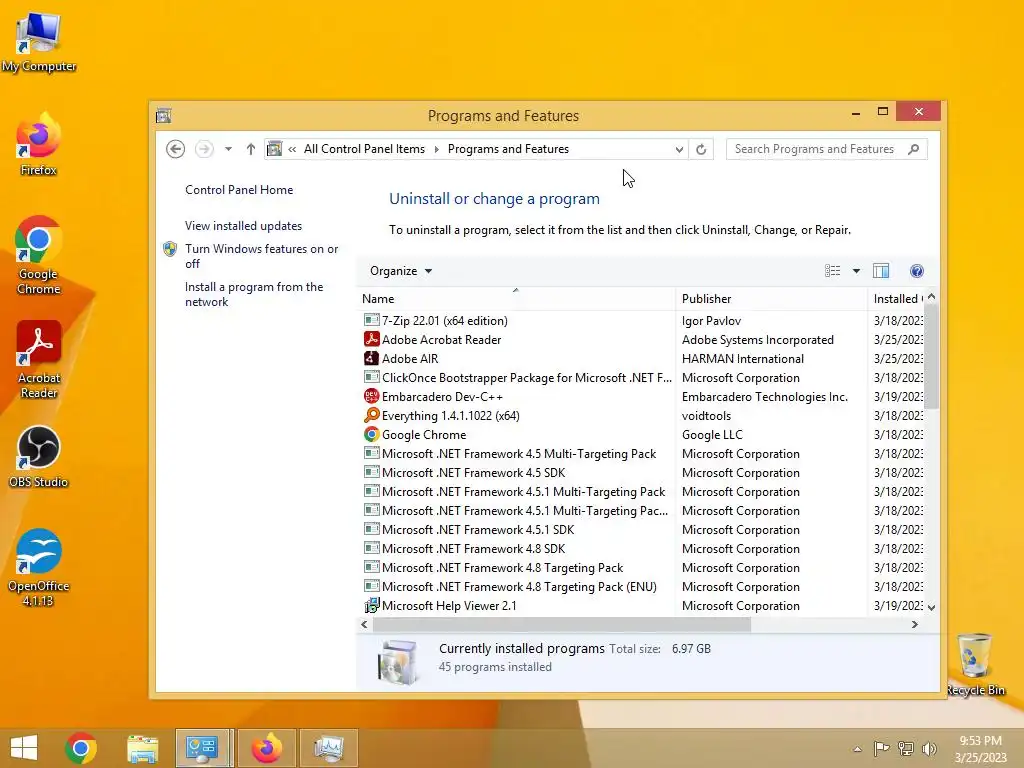Select OBS Studio desktop shortcut

[39, 457]
